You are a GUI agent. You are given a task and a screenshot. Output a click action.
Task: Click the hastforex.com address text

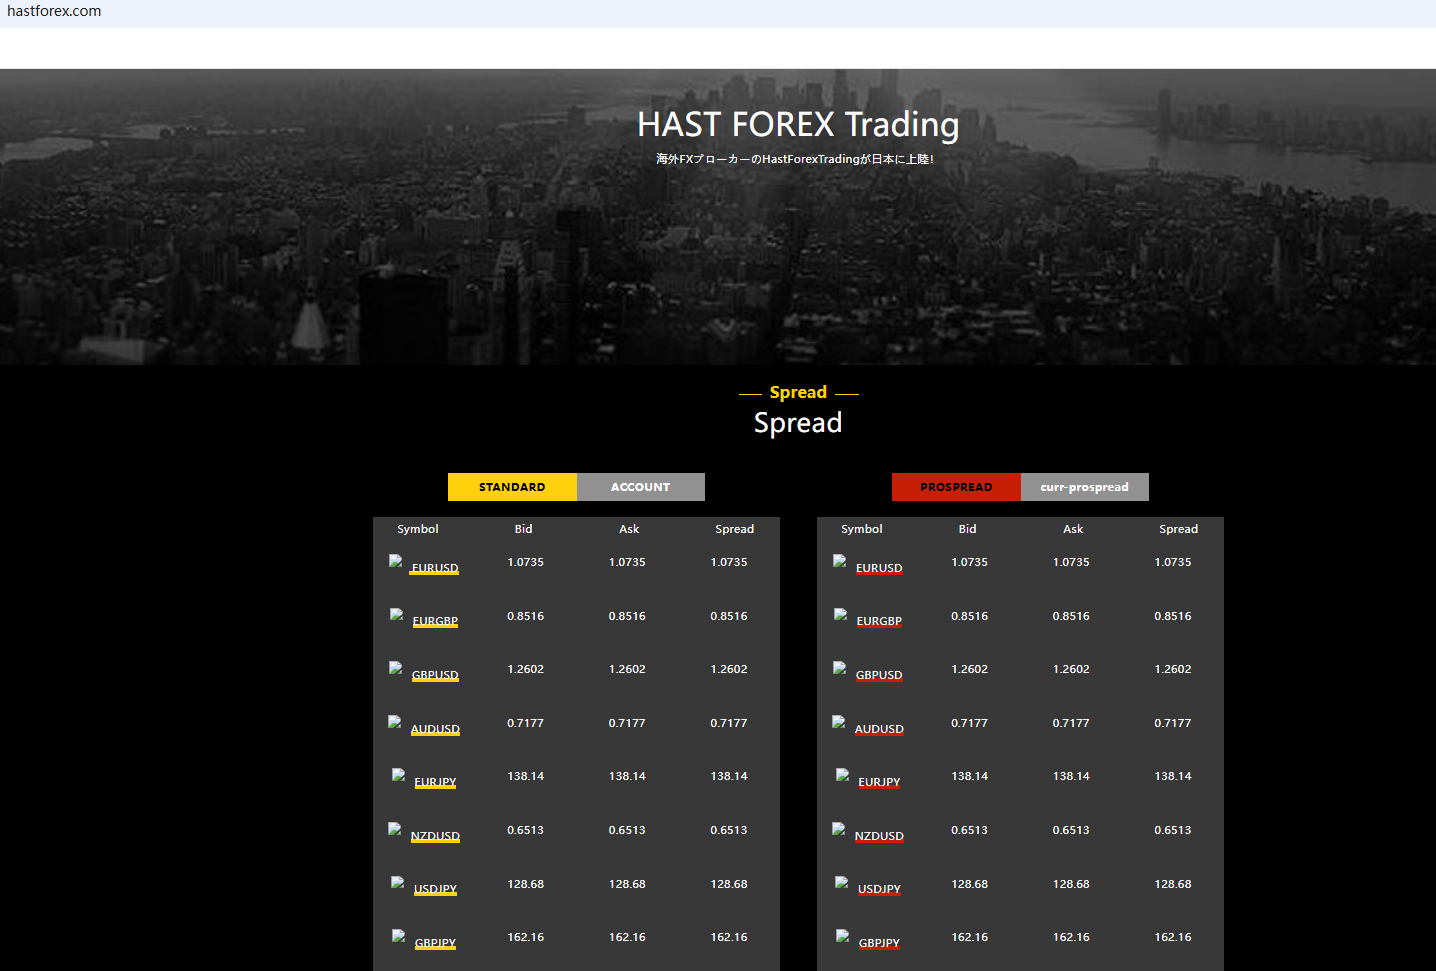54,11
